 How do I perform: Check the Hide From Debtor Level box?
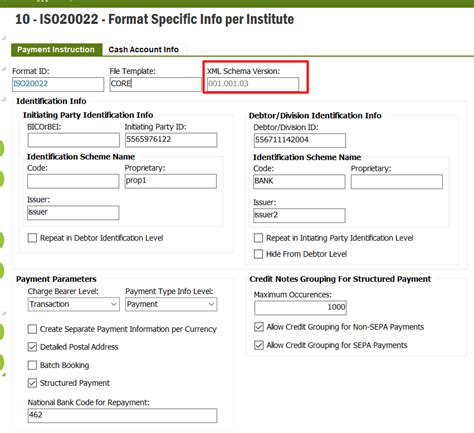[258, 254]
